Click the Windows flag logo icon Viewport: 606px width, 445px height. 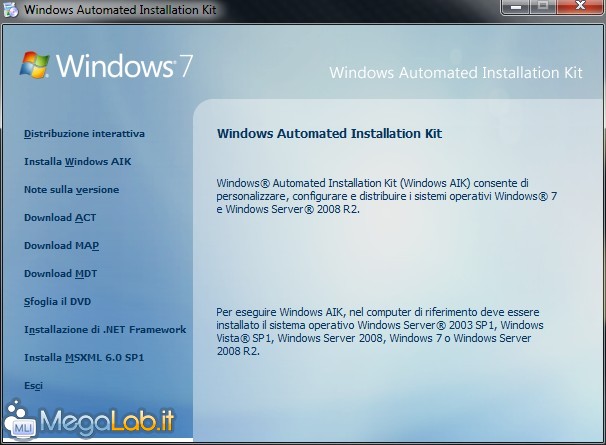tap(36, 64)
